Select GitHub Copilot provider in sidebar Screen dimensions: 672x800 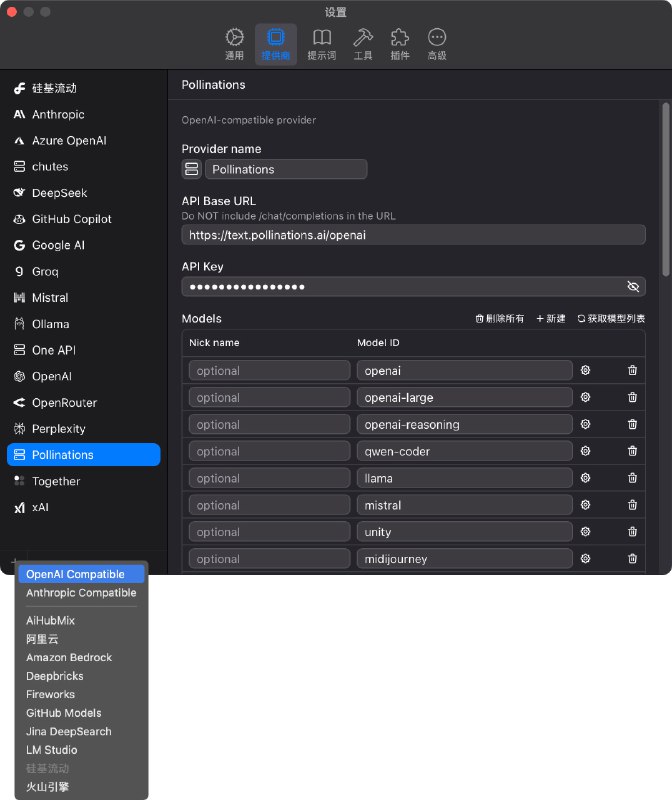(84, 219)
